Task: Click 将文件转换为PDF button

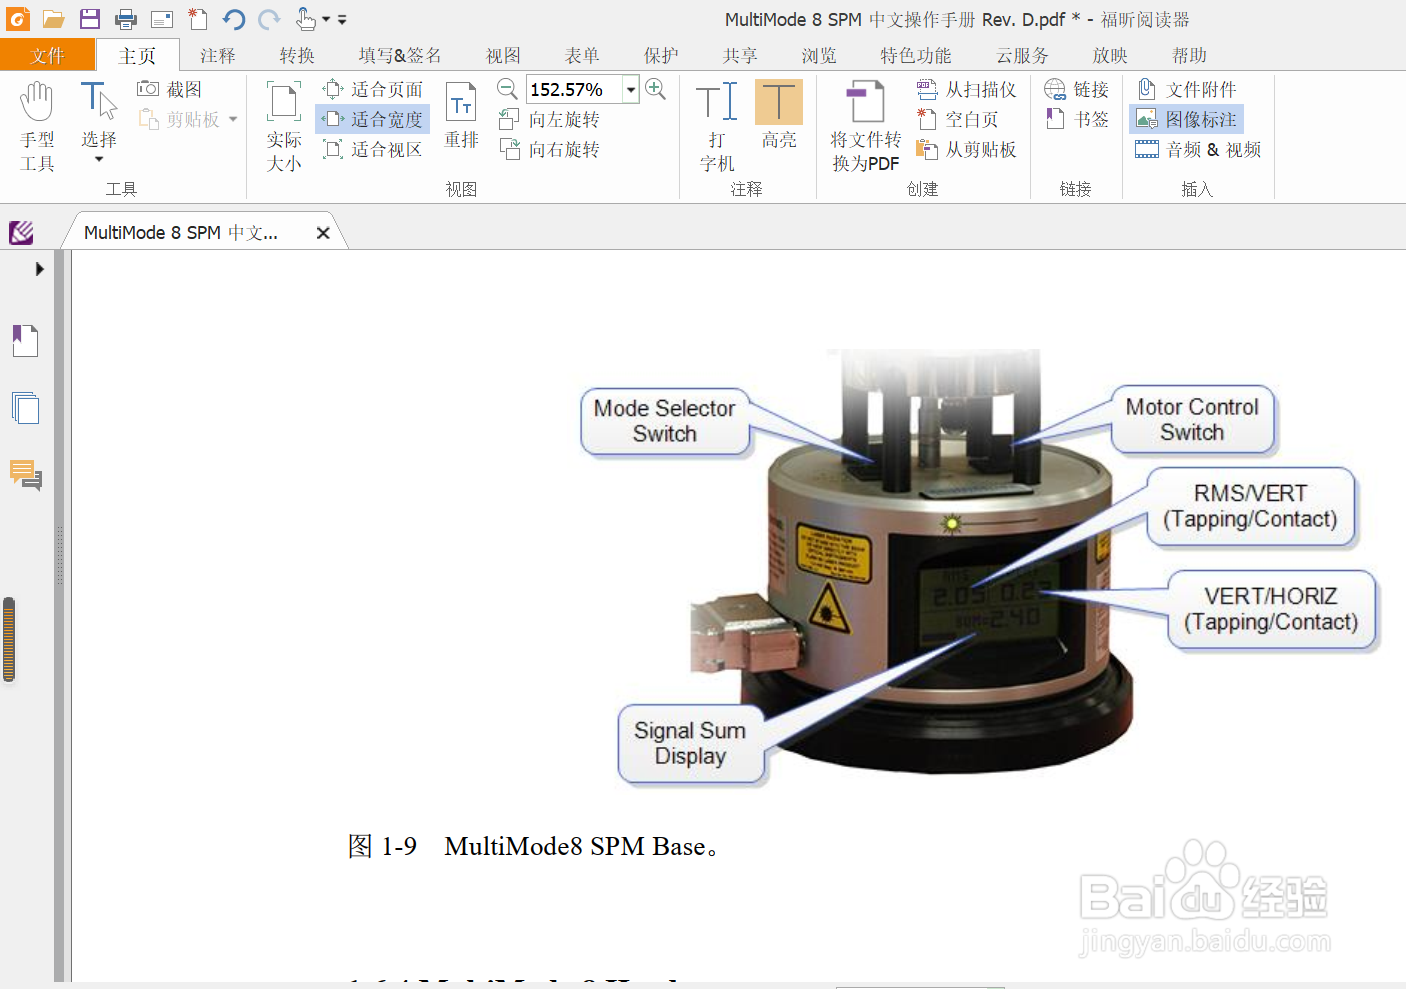Action: 866,127
